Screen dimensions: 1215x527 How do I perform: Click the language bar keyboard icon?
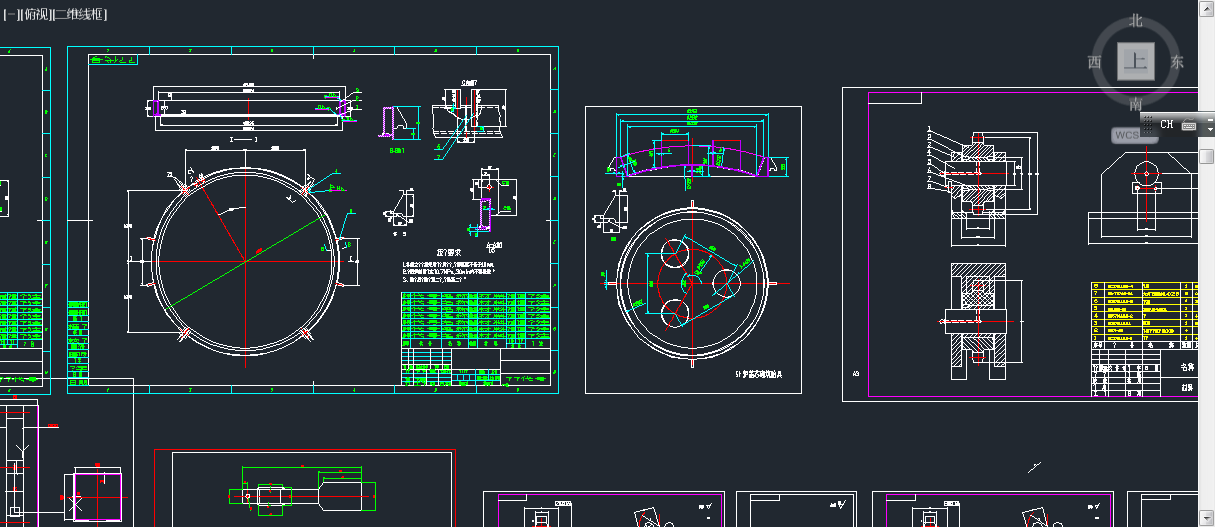(x=1189, y=125)
